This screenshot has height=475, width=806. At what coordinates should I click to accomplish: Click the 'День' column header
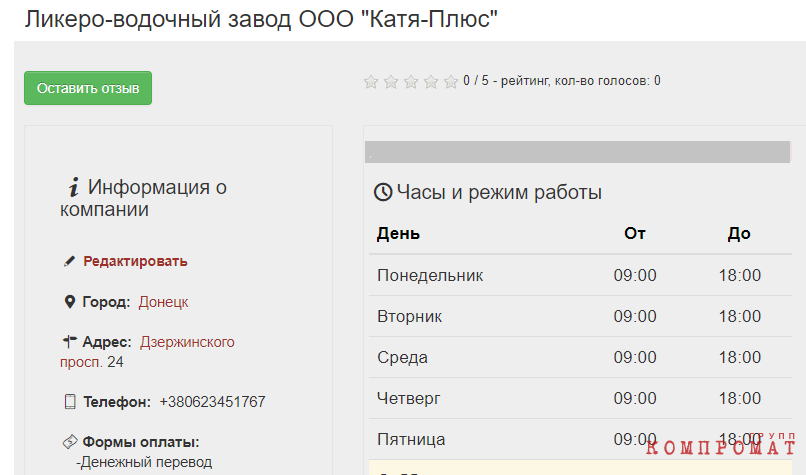tap(398, 233)
